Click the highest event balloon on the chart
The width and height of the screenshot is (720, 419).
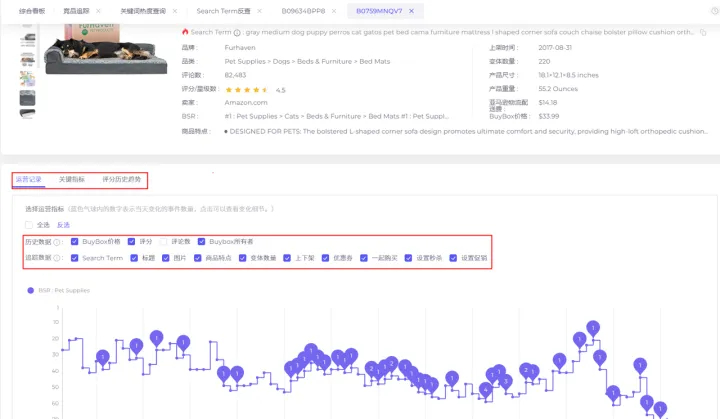coord(593,327)
